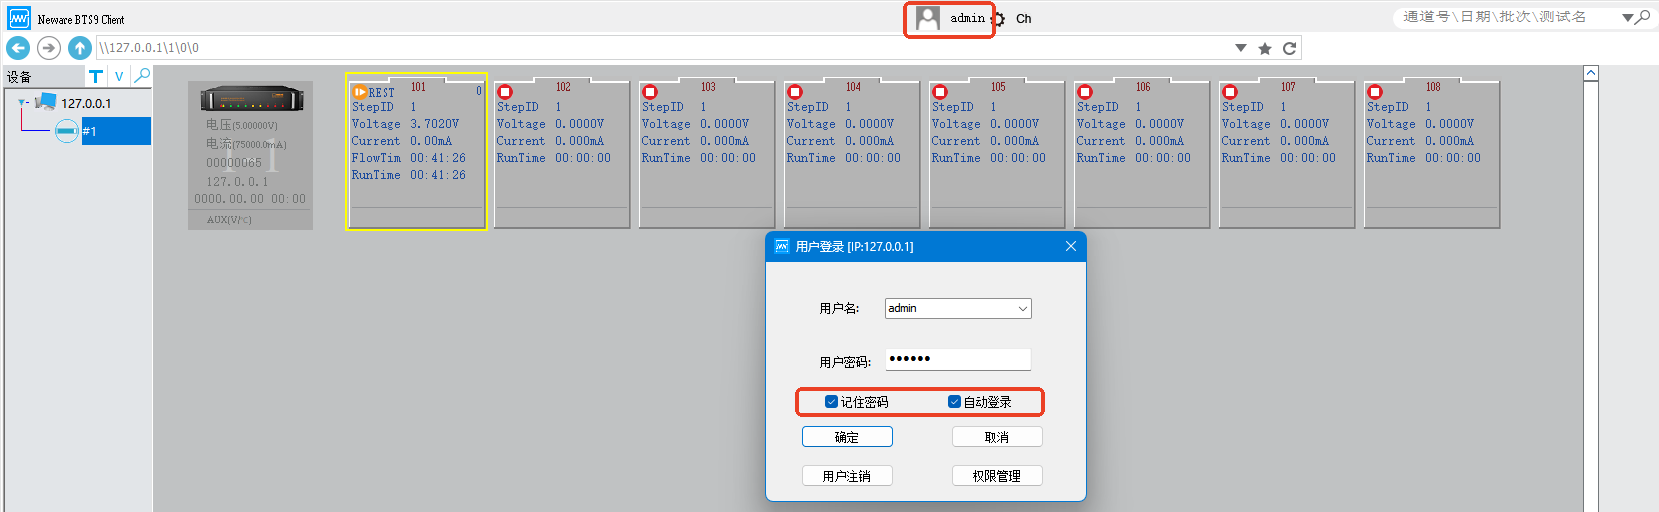
Task: Select the #1 device tree item
Action: 116,131
